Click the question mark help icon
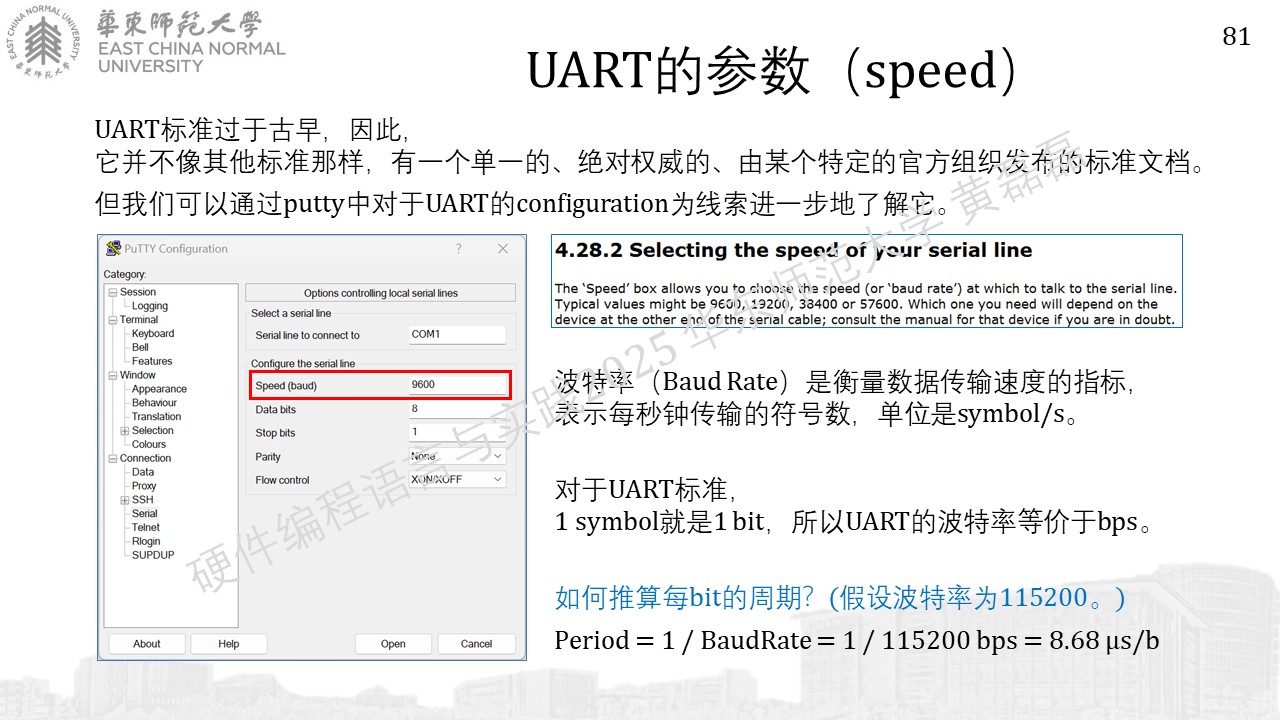1280x720 pixels. pyautogui.click(x=459, y=249)
